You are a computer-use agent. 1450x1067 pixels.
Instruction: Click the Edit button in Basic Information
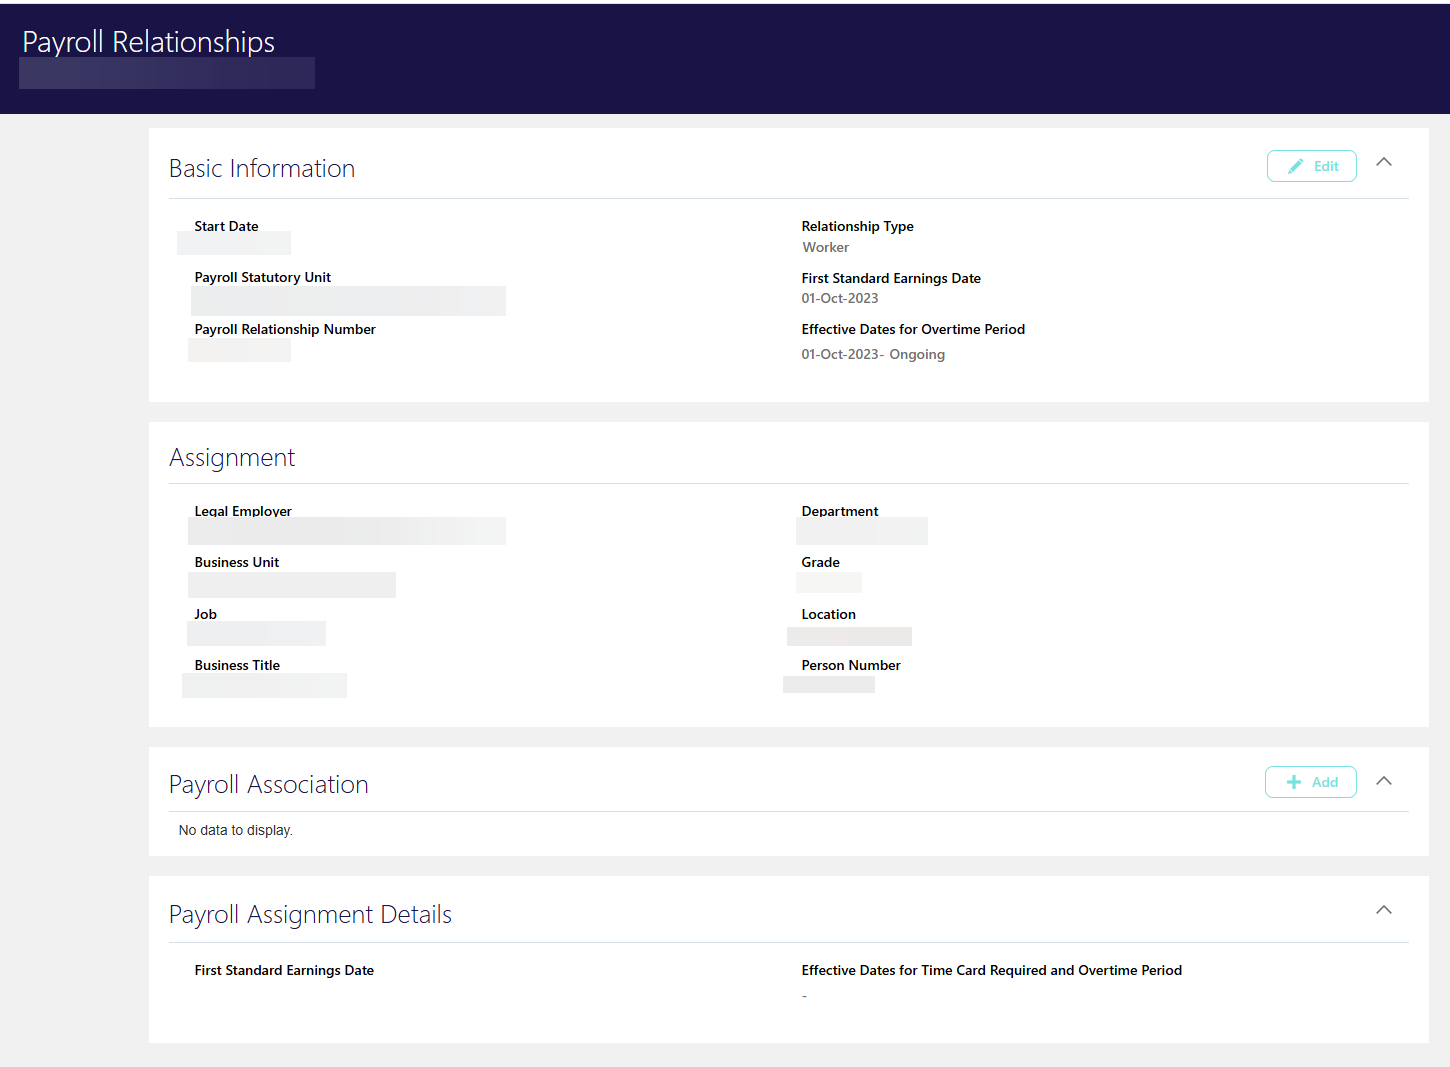[1312, 166]
